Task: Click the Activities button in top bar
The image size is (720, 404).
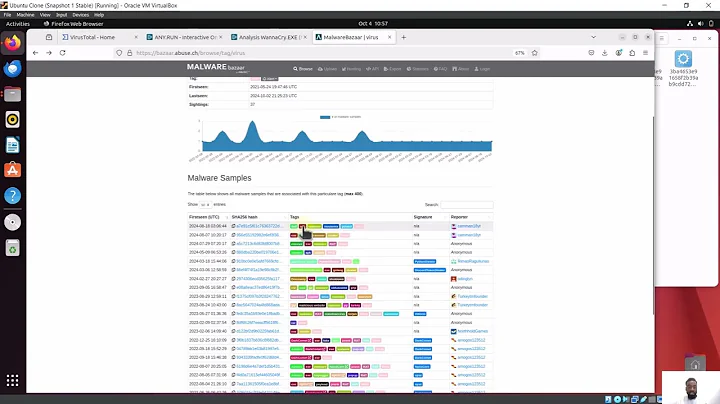Action: (x=17, y=23)
